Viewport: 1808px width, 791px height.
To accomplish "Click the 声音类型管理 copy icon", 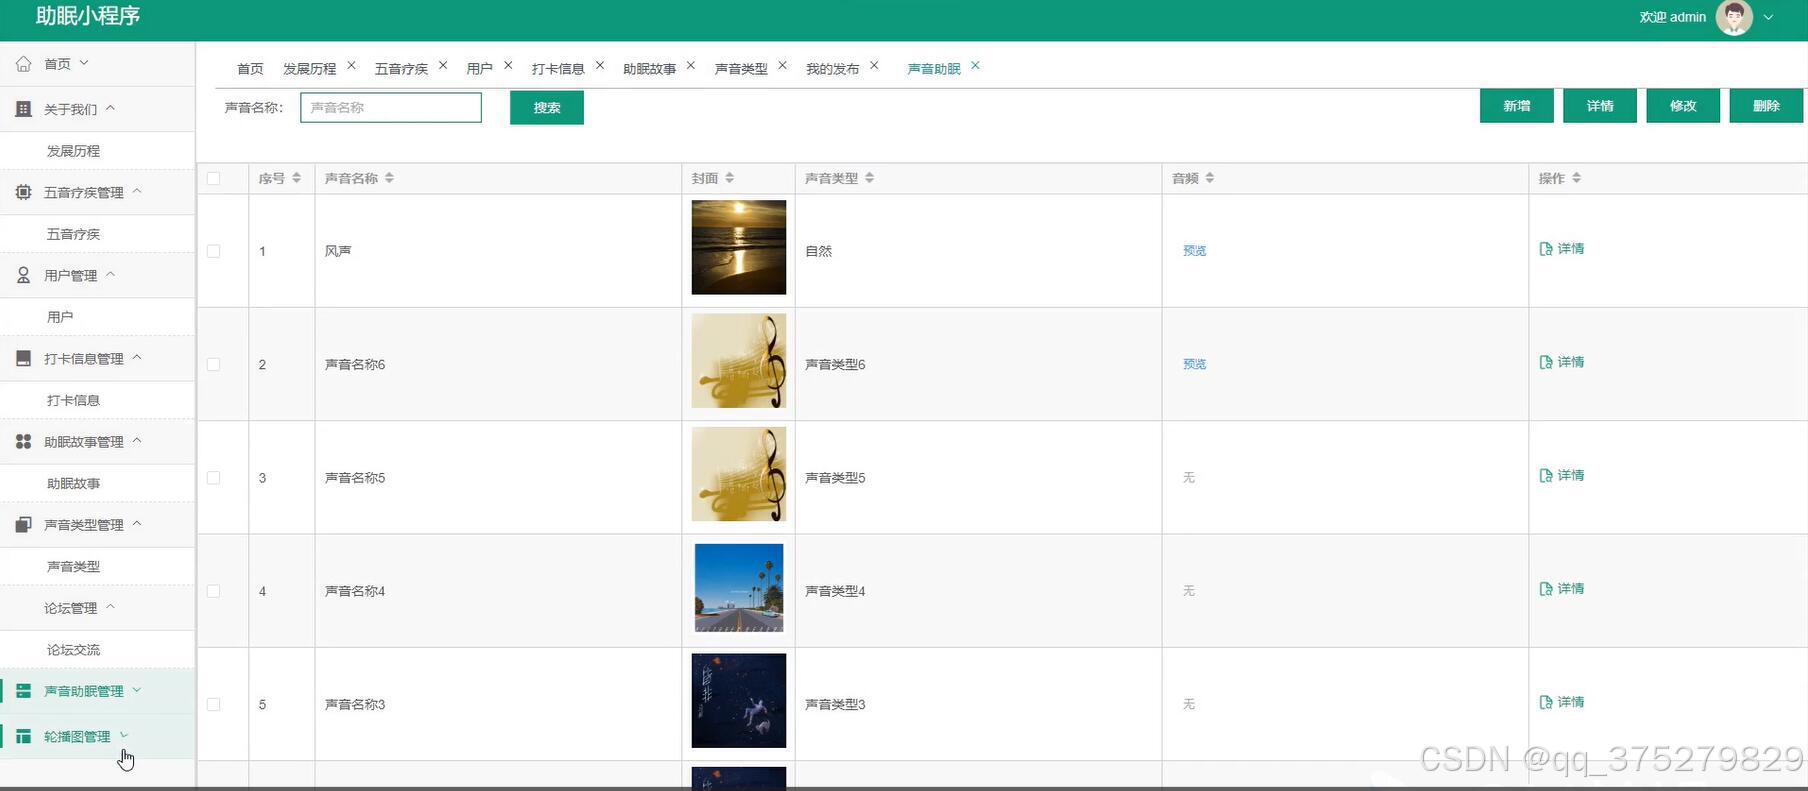I will tap(23, 524).
